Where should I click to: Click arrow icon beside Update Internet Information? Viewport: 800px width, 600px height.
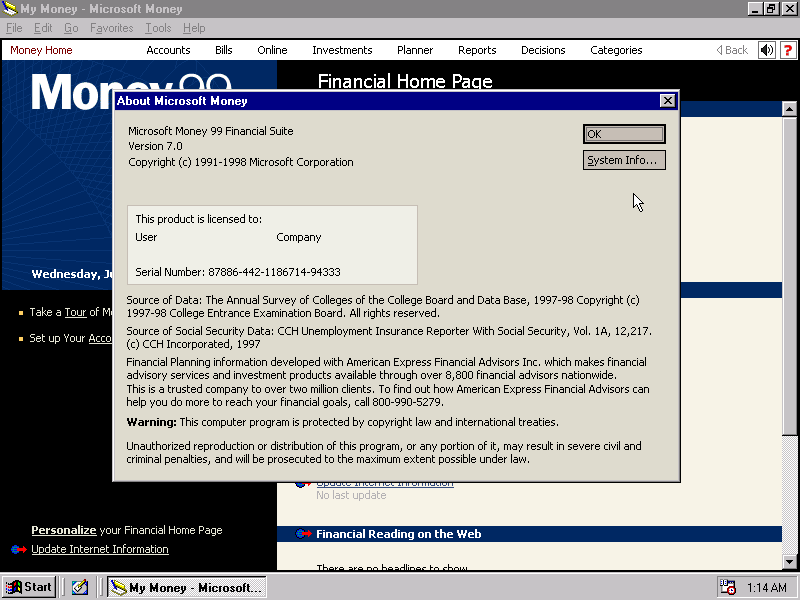18,549
